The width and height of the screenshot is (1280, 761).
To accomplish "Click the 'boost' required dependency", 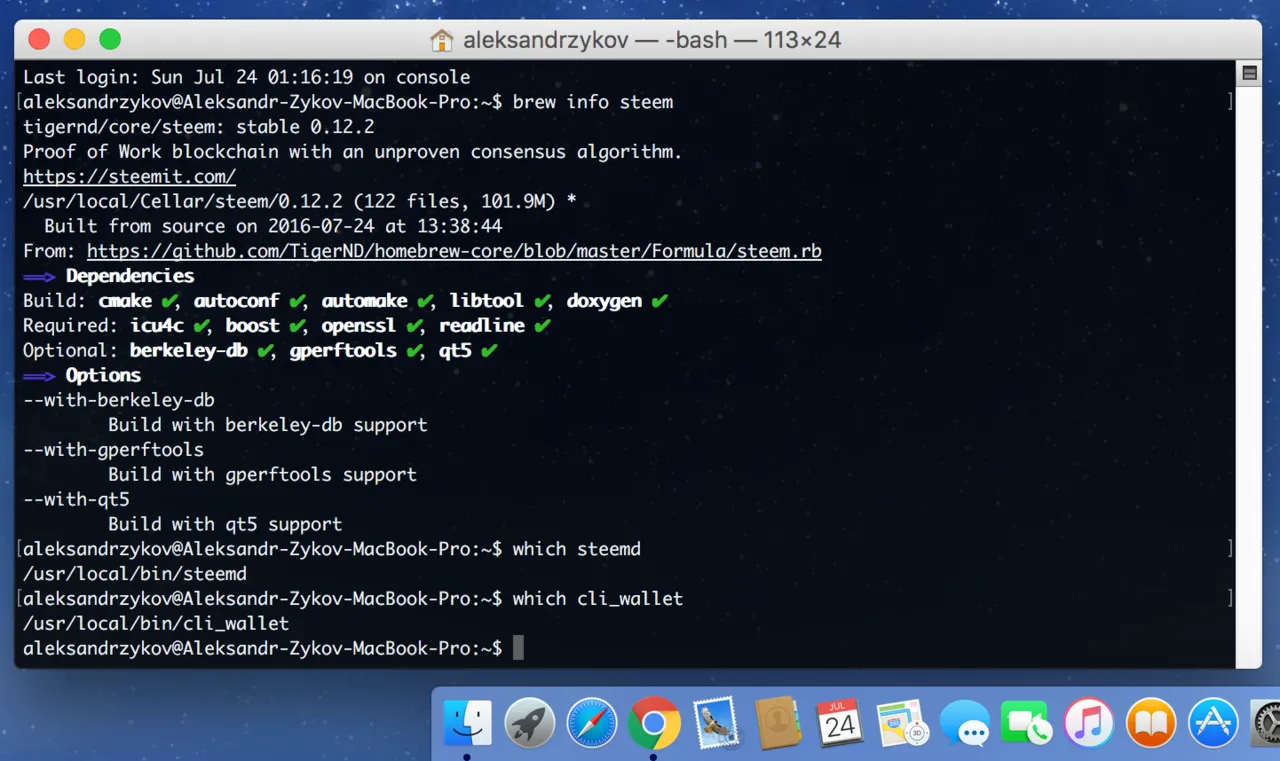I will 252,326.
